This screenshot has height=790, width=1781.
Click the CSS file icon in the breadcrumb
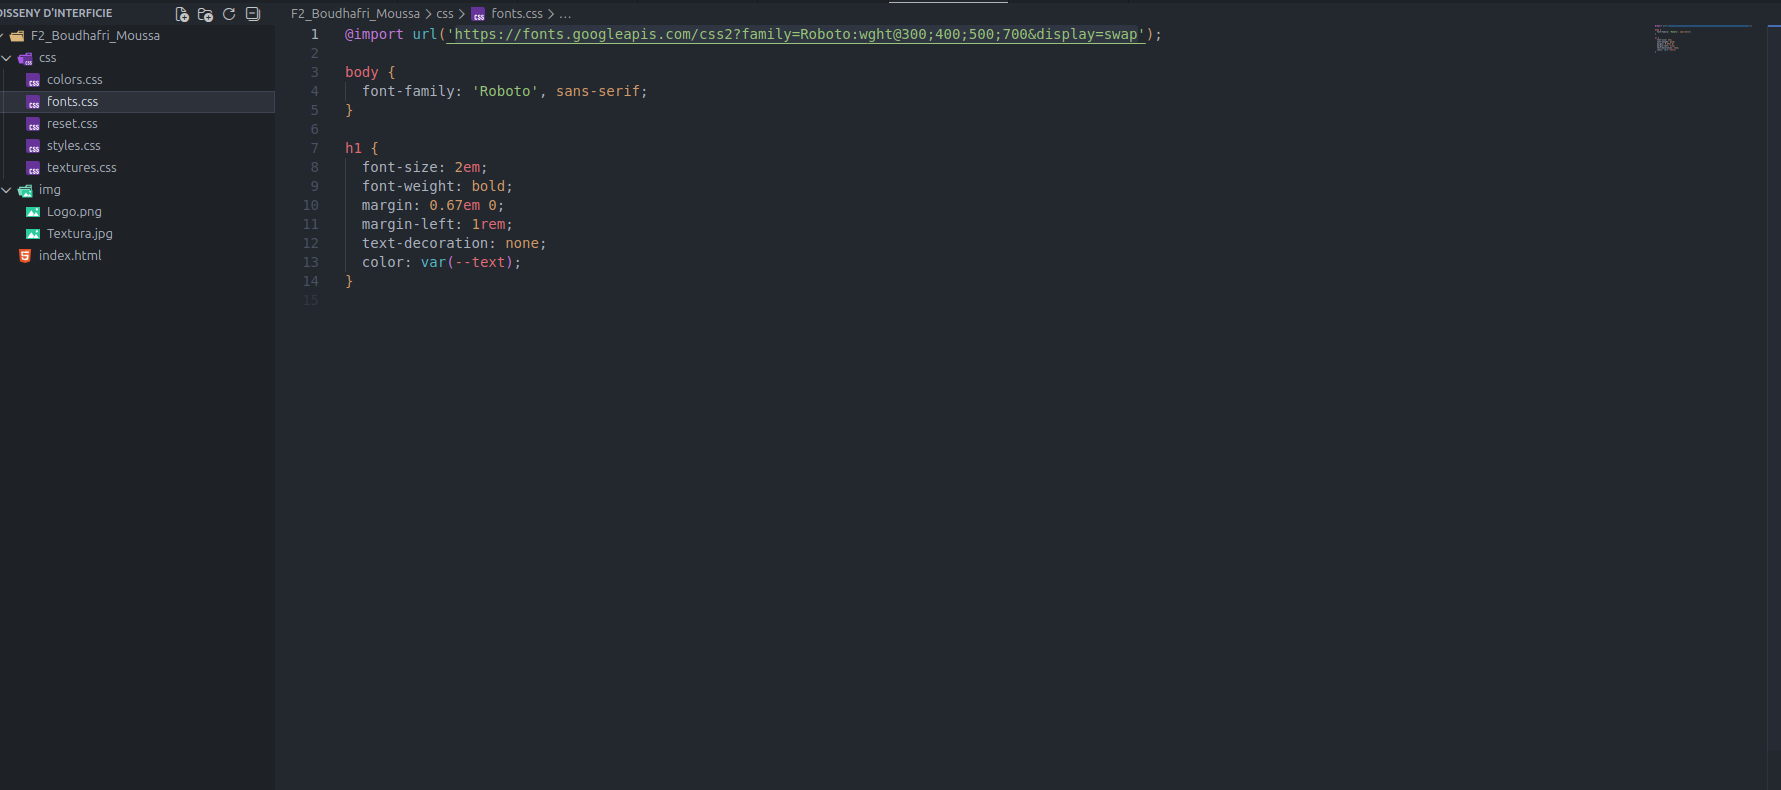pos(478,14)
